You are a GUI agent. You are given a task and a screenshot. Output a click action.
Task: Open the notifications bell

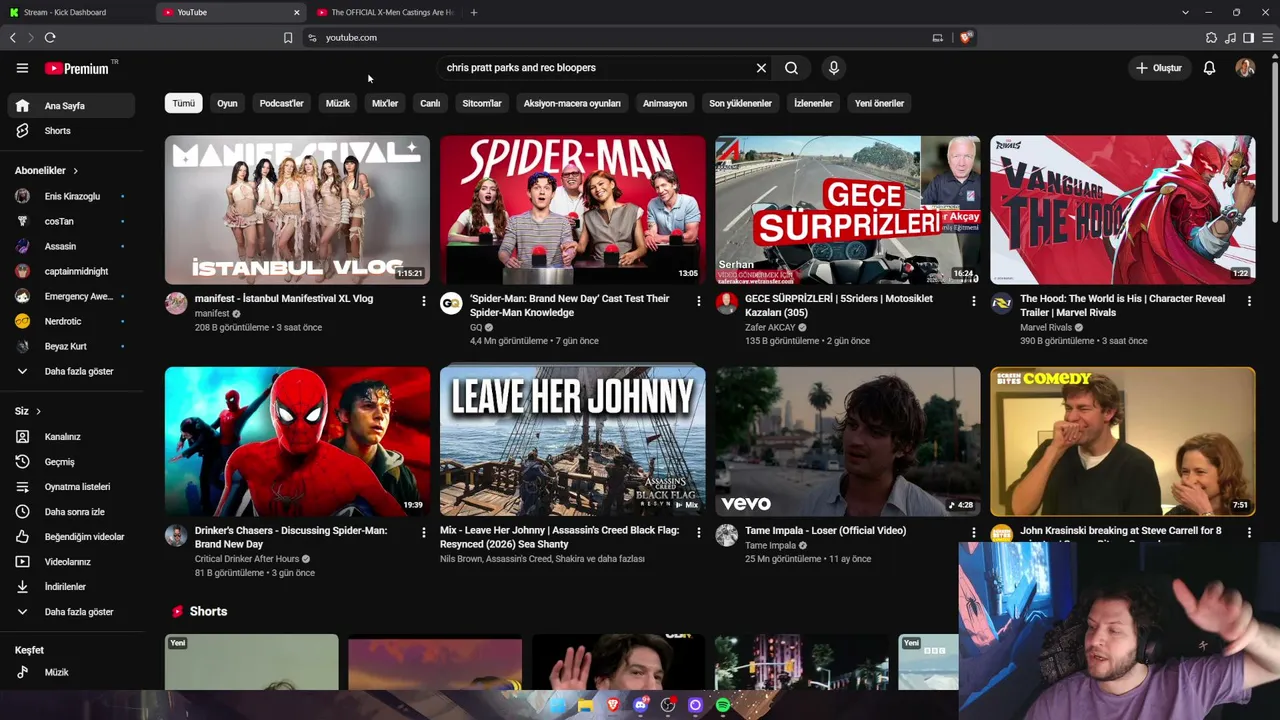(1209, 68)
